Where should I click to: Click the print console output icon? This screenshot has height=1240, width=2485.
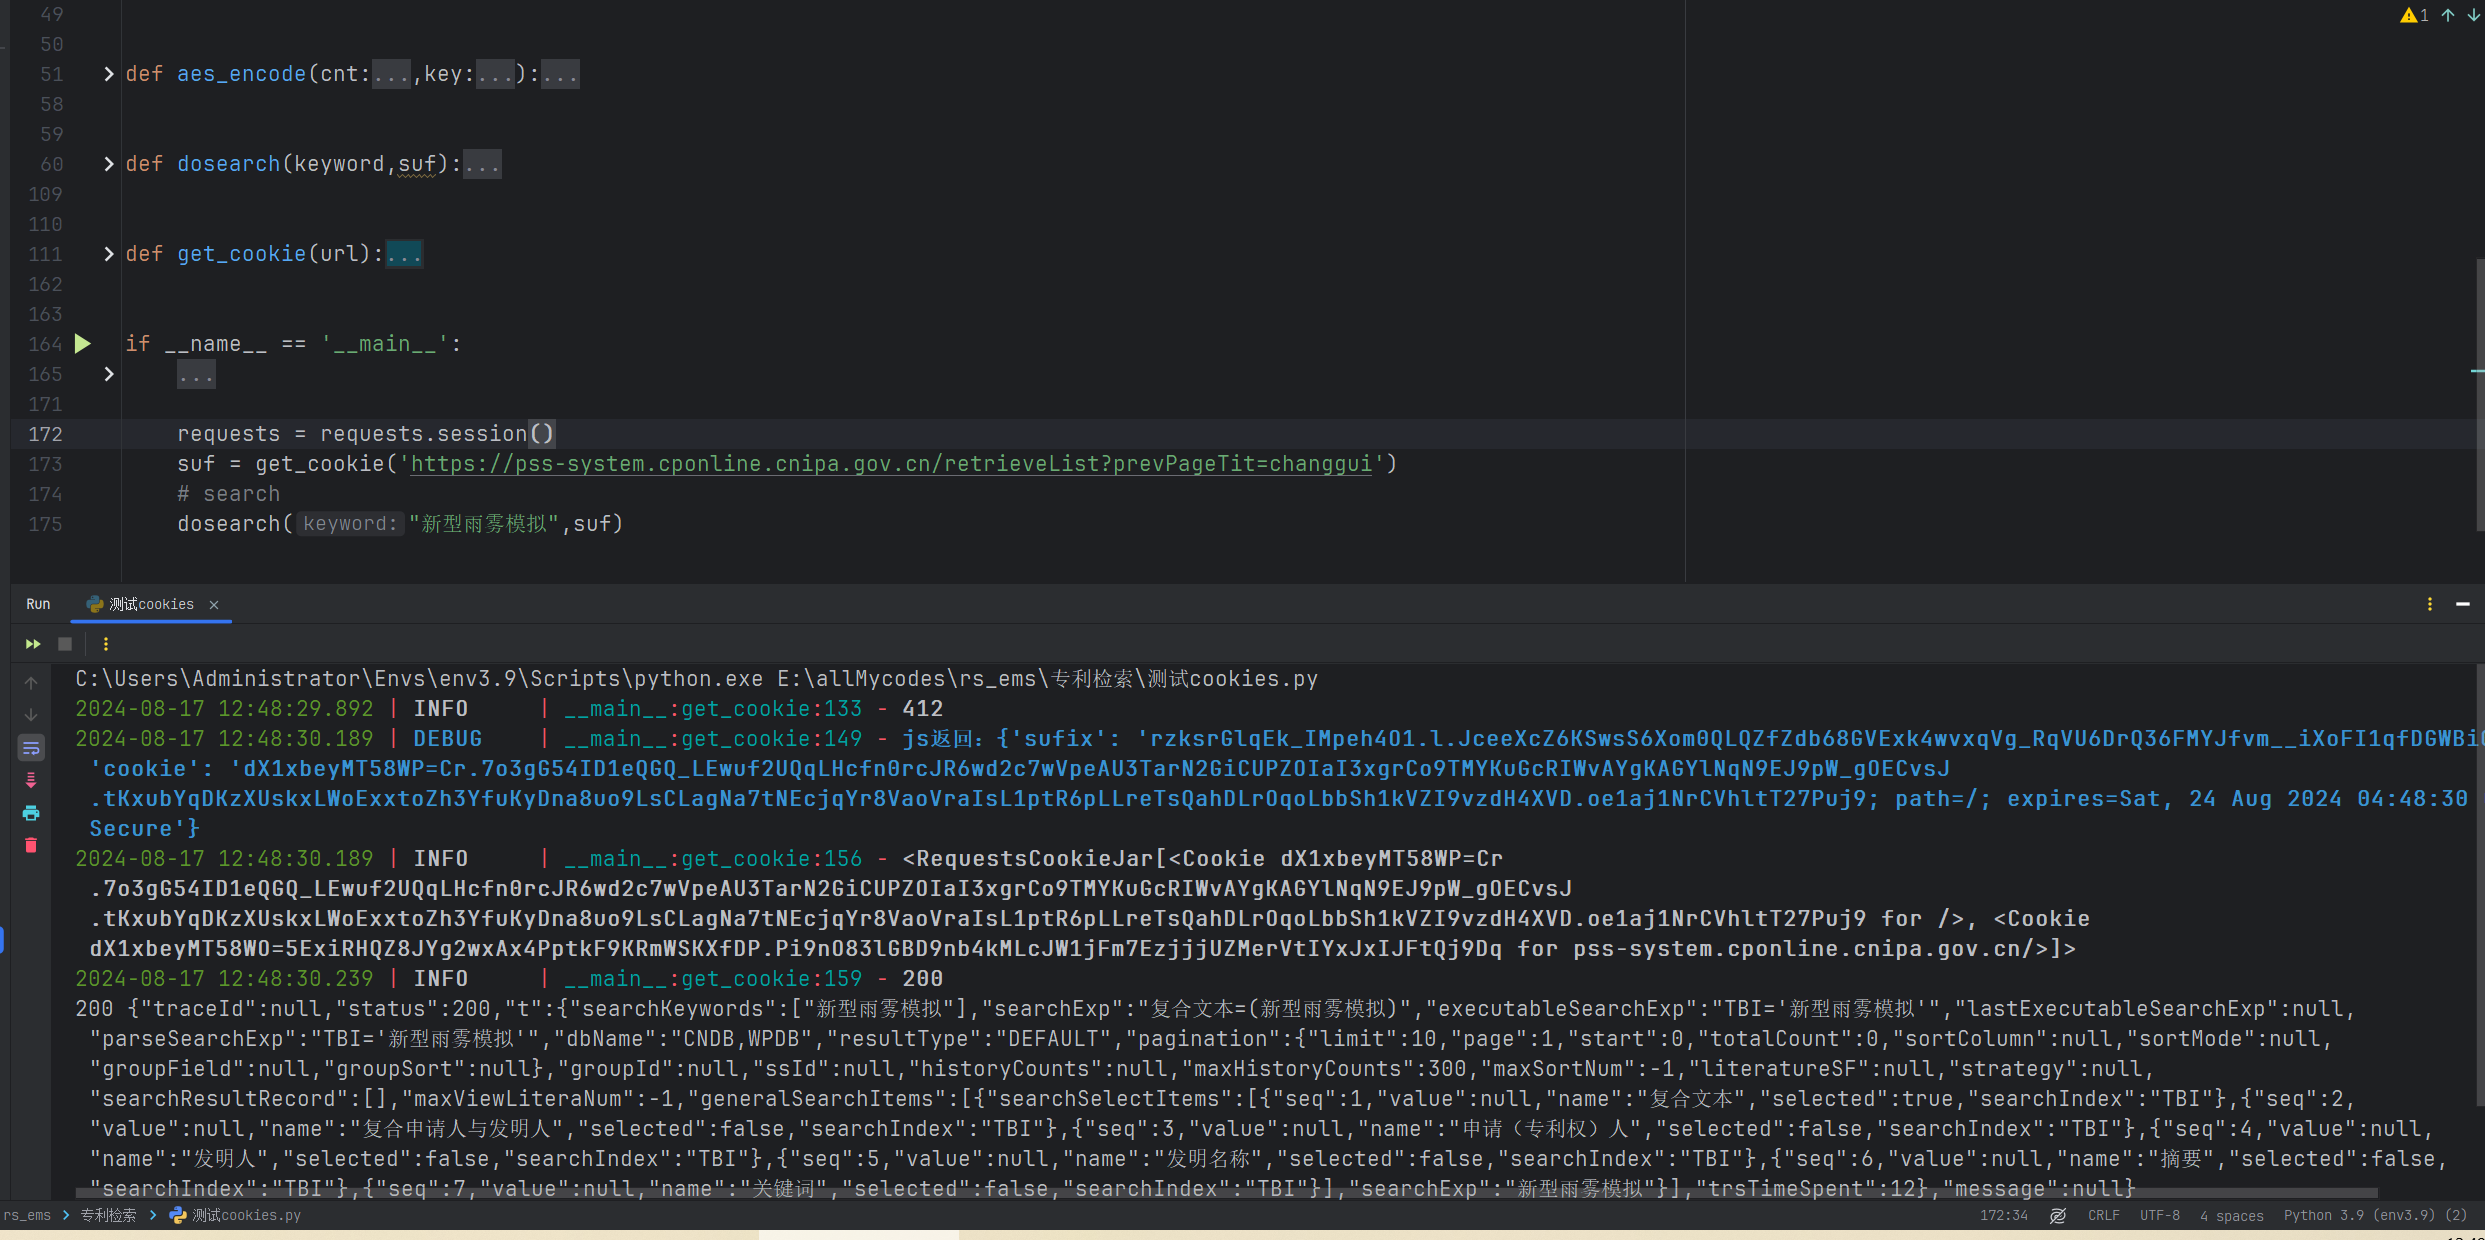[x=31, y=813]
